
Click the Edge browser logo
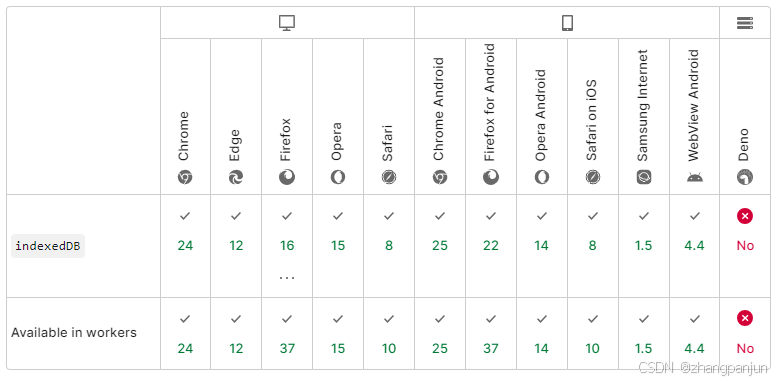[236, 177]
